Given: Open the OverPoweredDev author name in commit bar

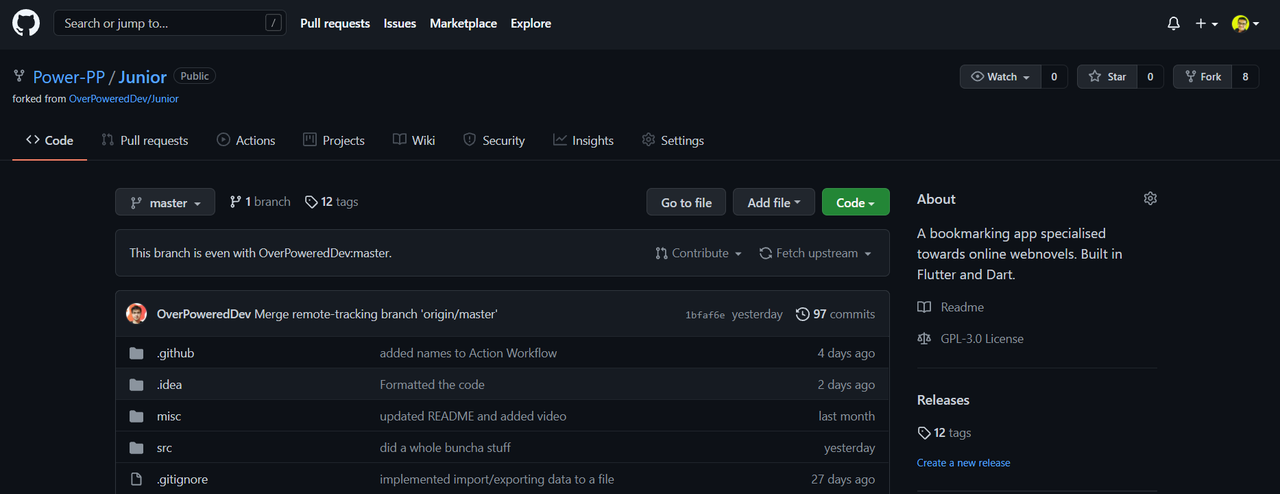Looking at the screenshot, I should pos(204,314).
